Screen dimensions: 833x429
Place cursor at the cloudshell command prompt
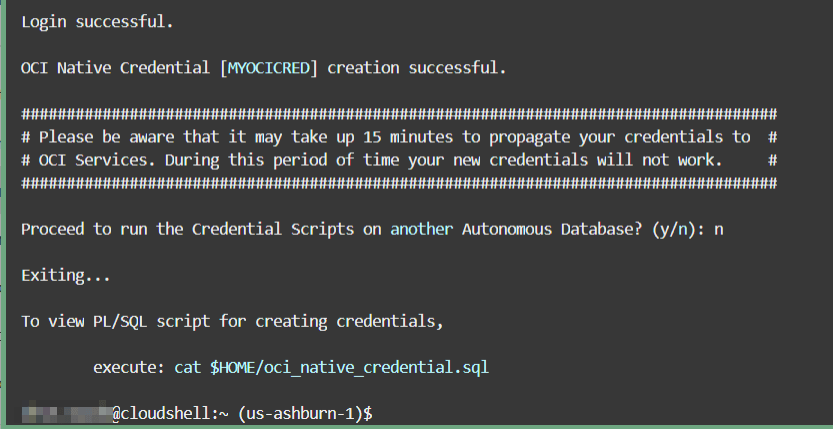click(380, 412)
